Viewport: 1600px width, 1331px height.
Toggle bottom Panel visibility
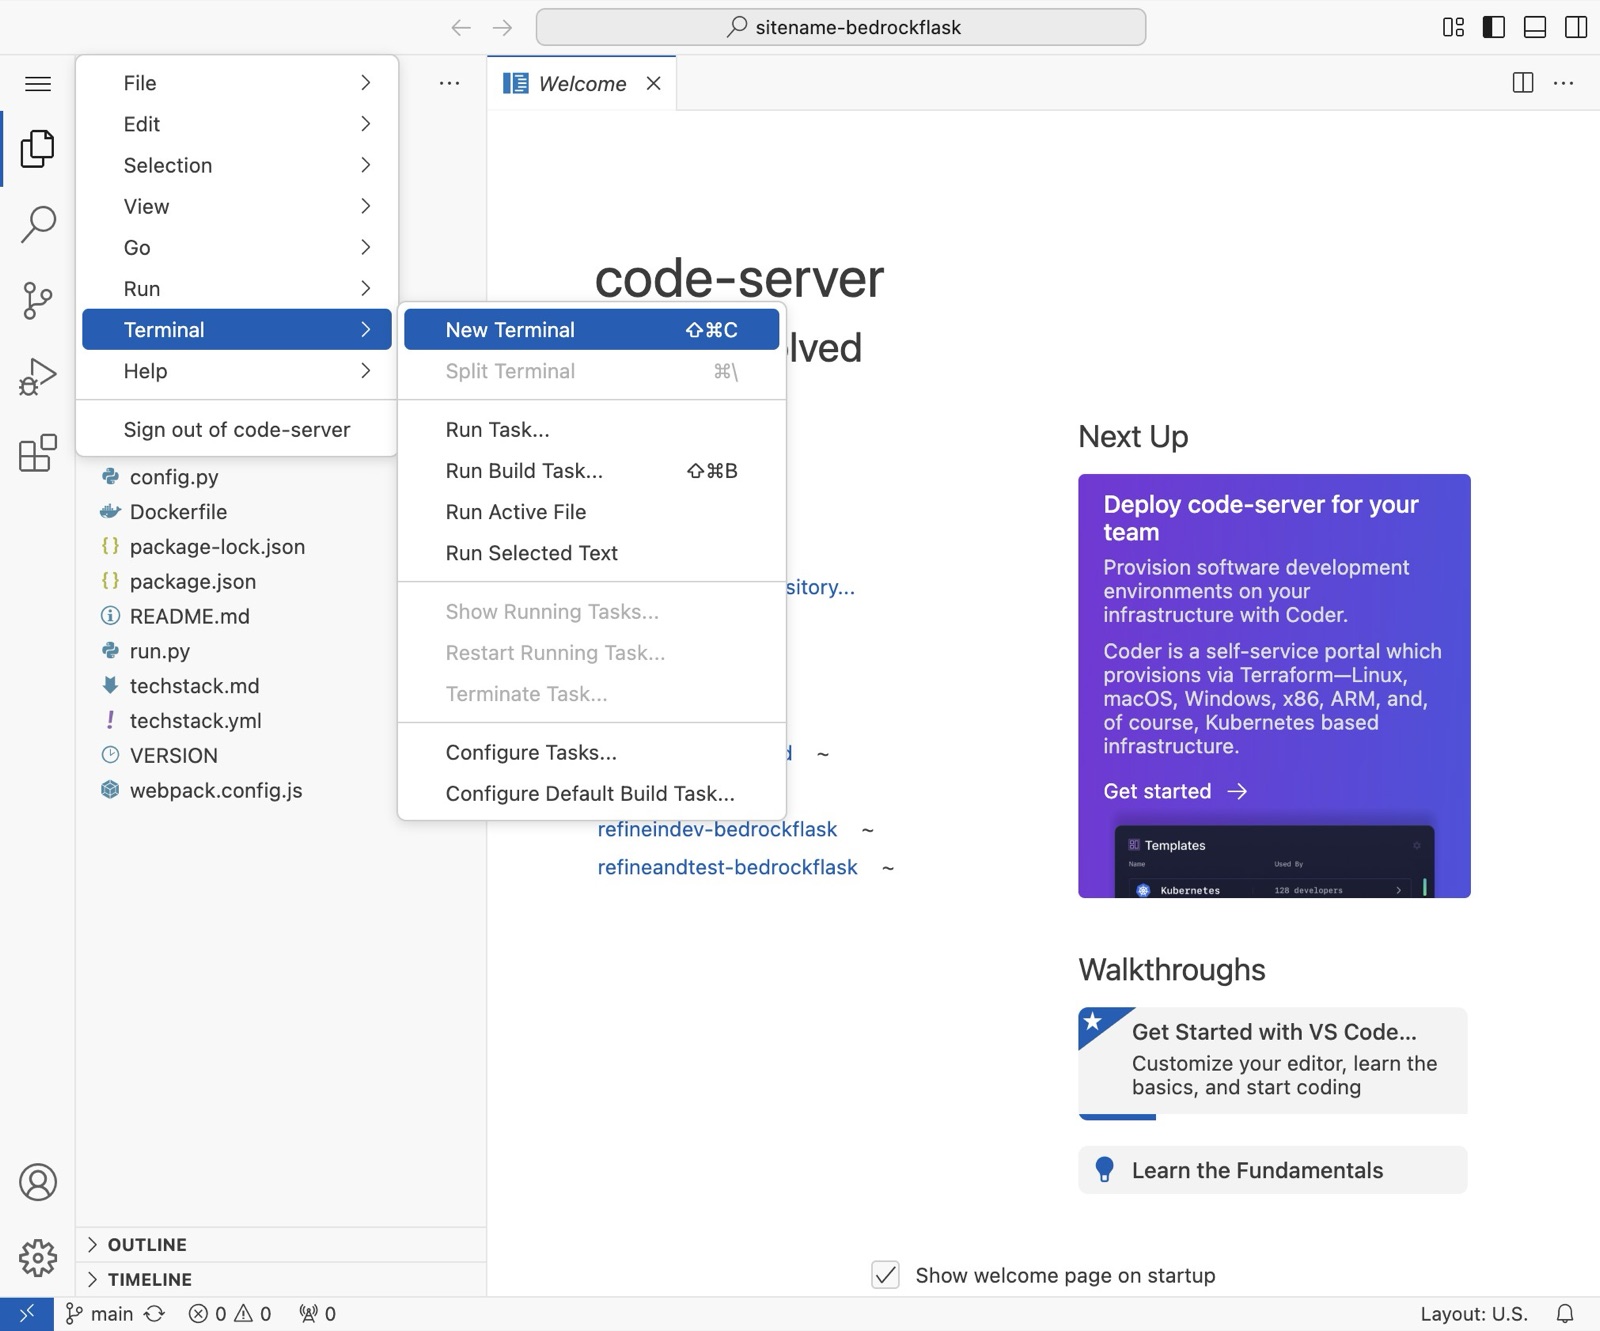coord(1535,28)
